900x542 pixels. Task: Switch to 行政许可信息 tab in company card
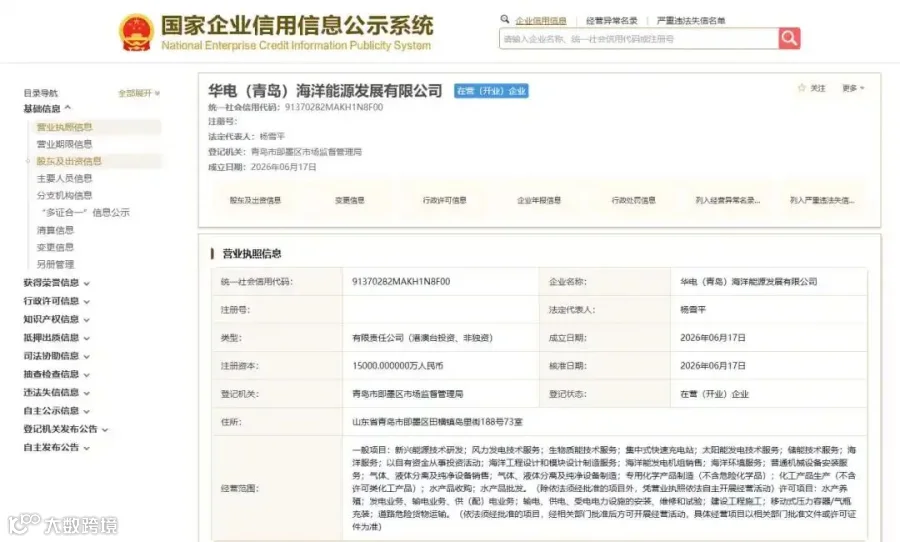(444, 200)
